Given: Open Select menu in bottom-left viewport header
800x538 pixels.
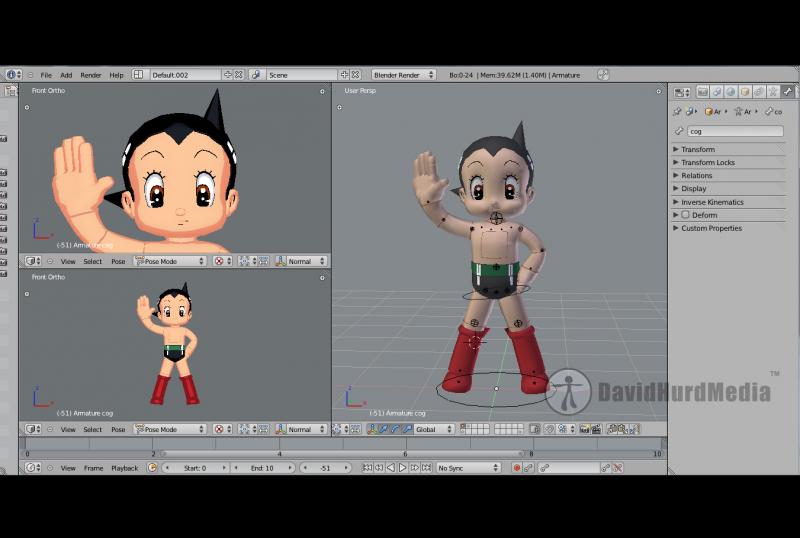Looking at the screenshot, I should pyautogui.click(x=92, y=430).
